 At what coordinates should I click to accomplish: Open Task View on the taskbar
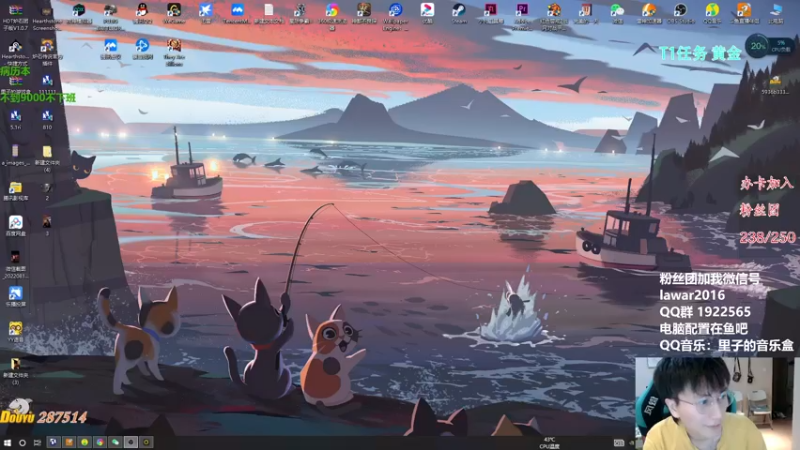[x=37, y=442]
